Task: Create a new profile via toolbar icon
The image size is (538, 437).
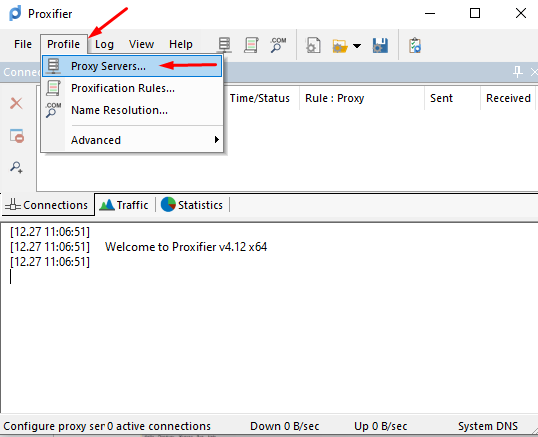Action: tap(313, 45)
